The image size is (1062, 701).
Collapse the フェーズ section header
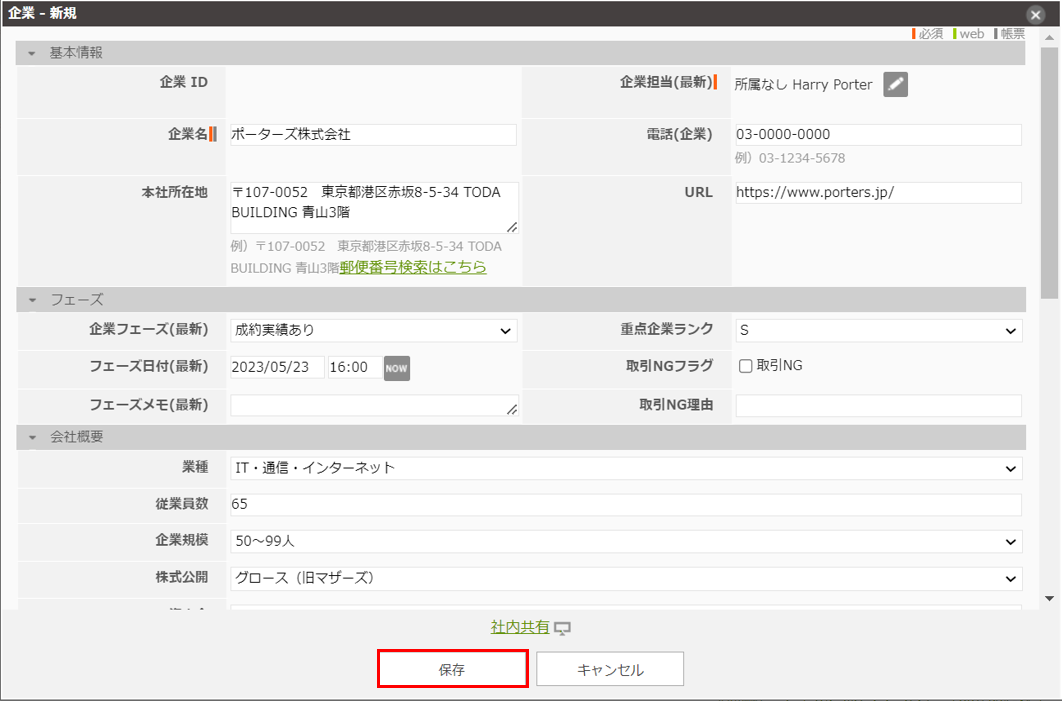click(x=32, y=299)
